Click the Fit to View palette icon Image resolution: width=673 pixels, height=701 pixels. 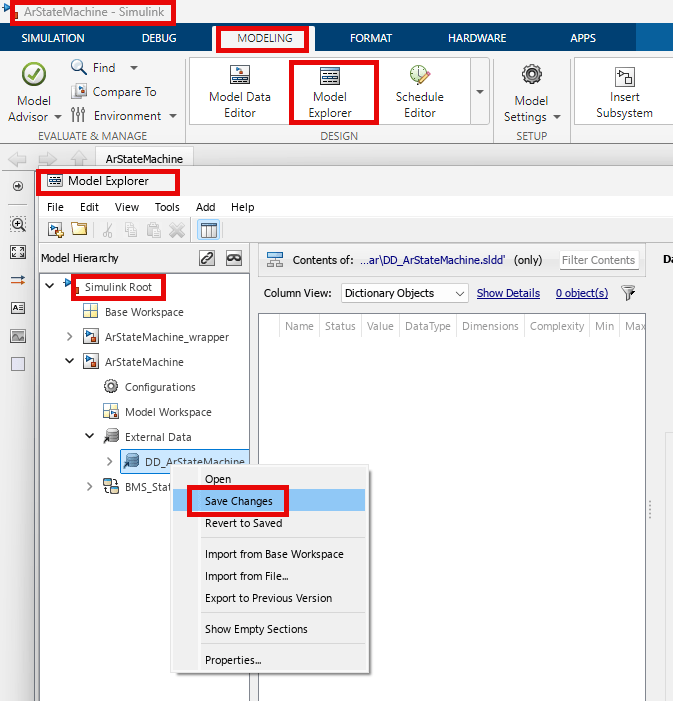(x=18, y=252)
